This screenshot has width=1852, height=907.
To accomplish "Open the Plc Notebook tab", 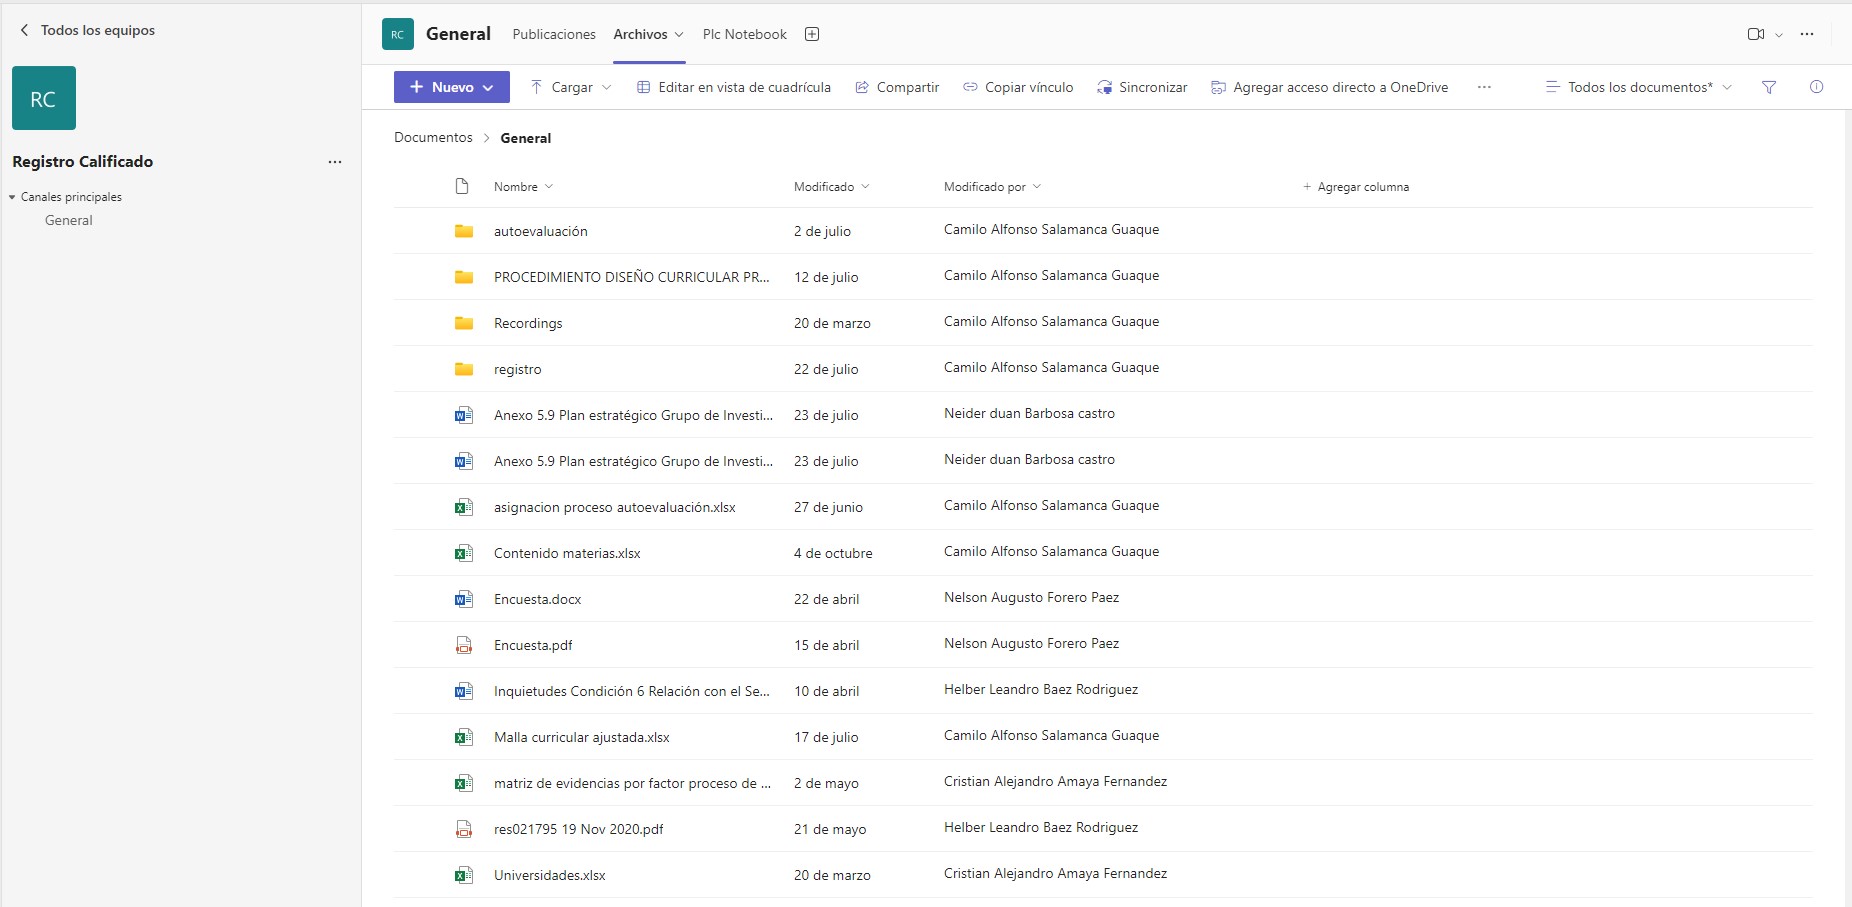I will (744, 34).
